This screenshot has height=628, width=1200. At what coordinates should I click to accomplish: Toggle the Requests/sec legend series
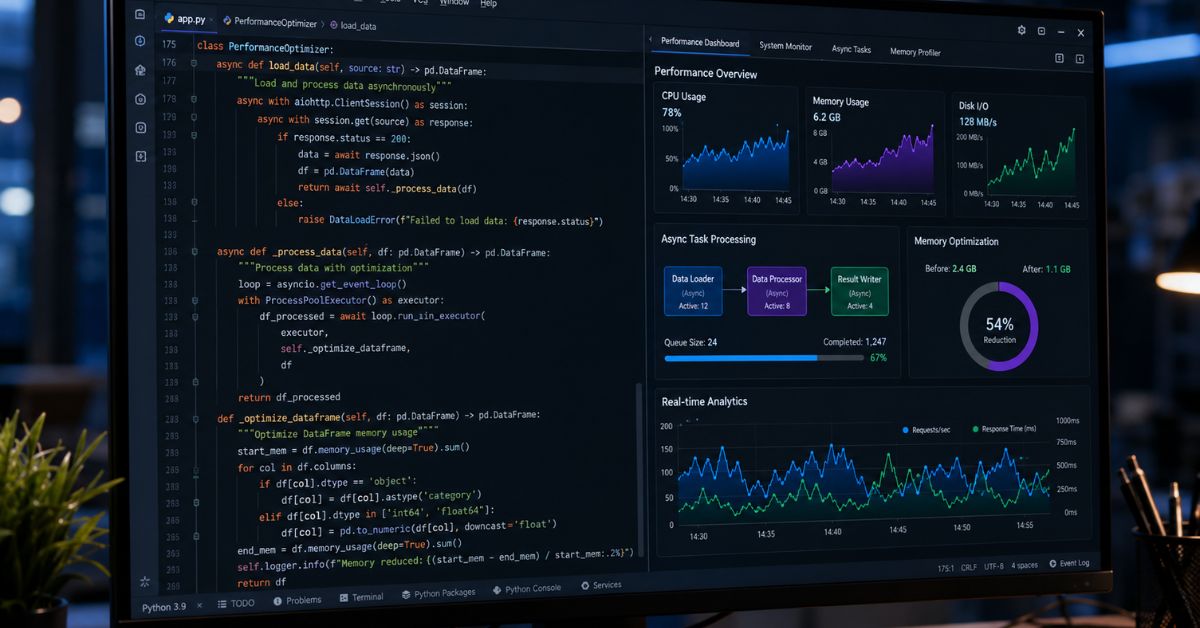(926, 429)
